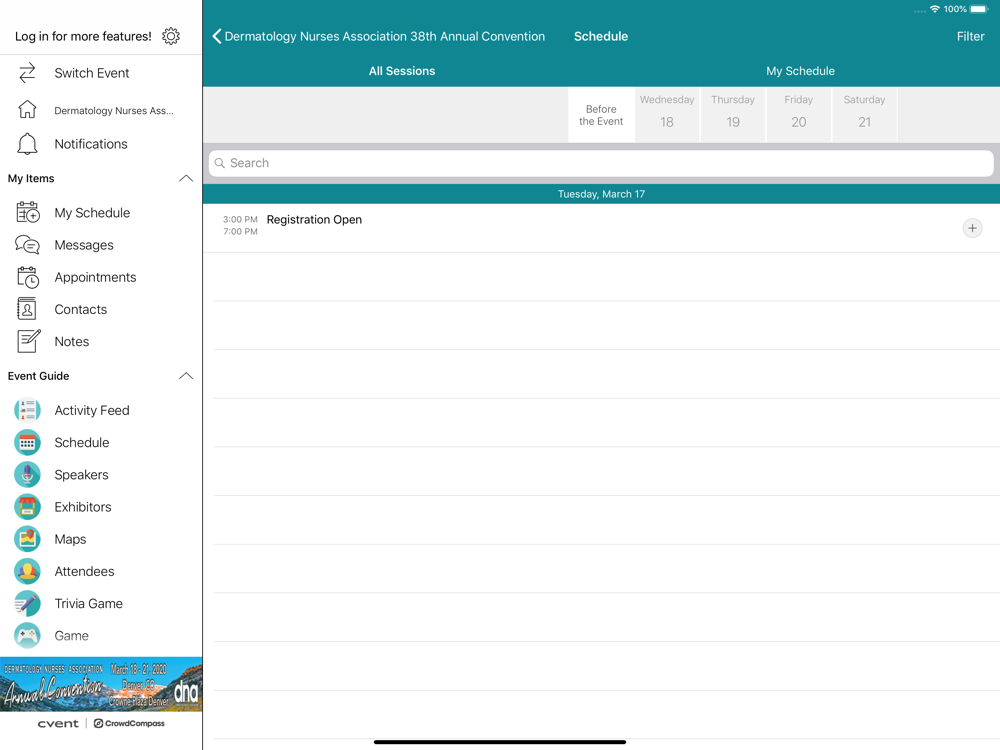Click the Speakers microphone icon
The width and height of the screenshot is (1000, 750).
pyautogui.click(x=27, y=474)
